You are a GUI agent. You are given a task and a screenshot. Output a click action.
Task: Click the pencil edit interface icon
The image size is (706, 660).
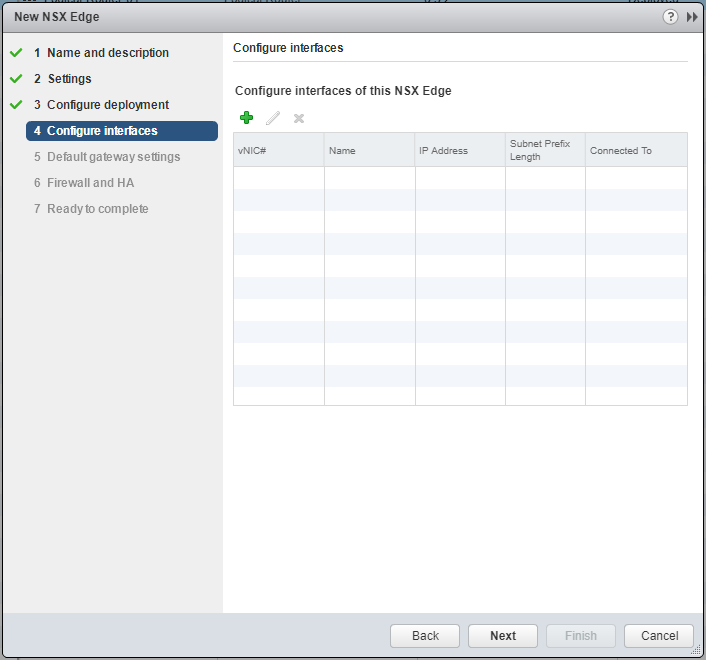(273, 118)
